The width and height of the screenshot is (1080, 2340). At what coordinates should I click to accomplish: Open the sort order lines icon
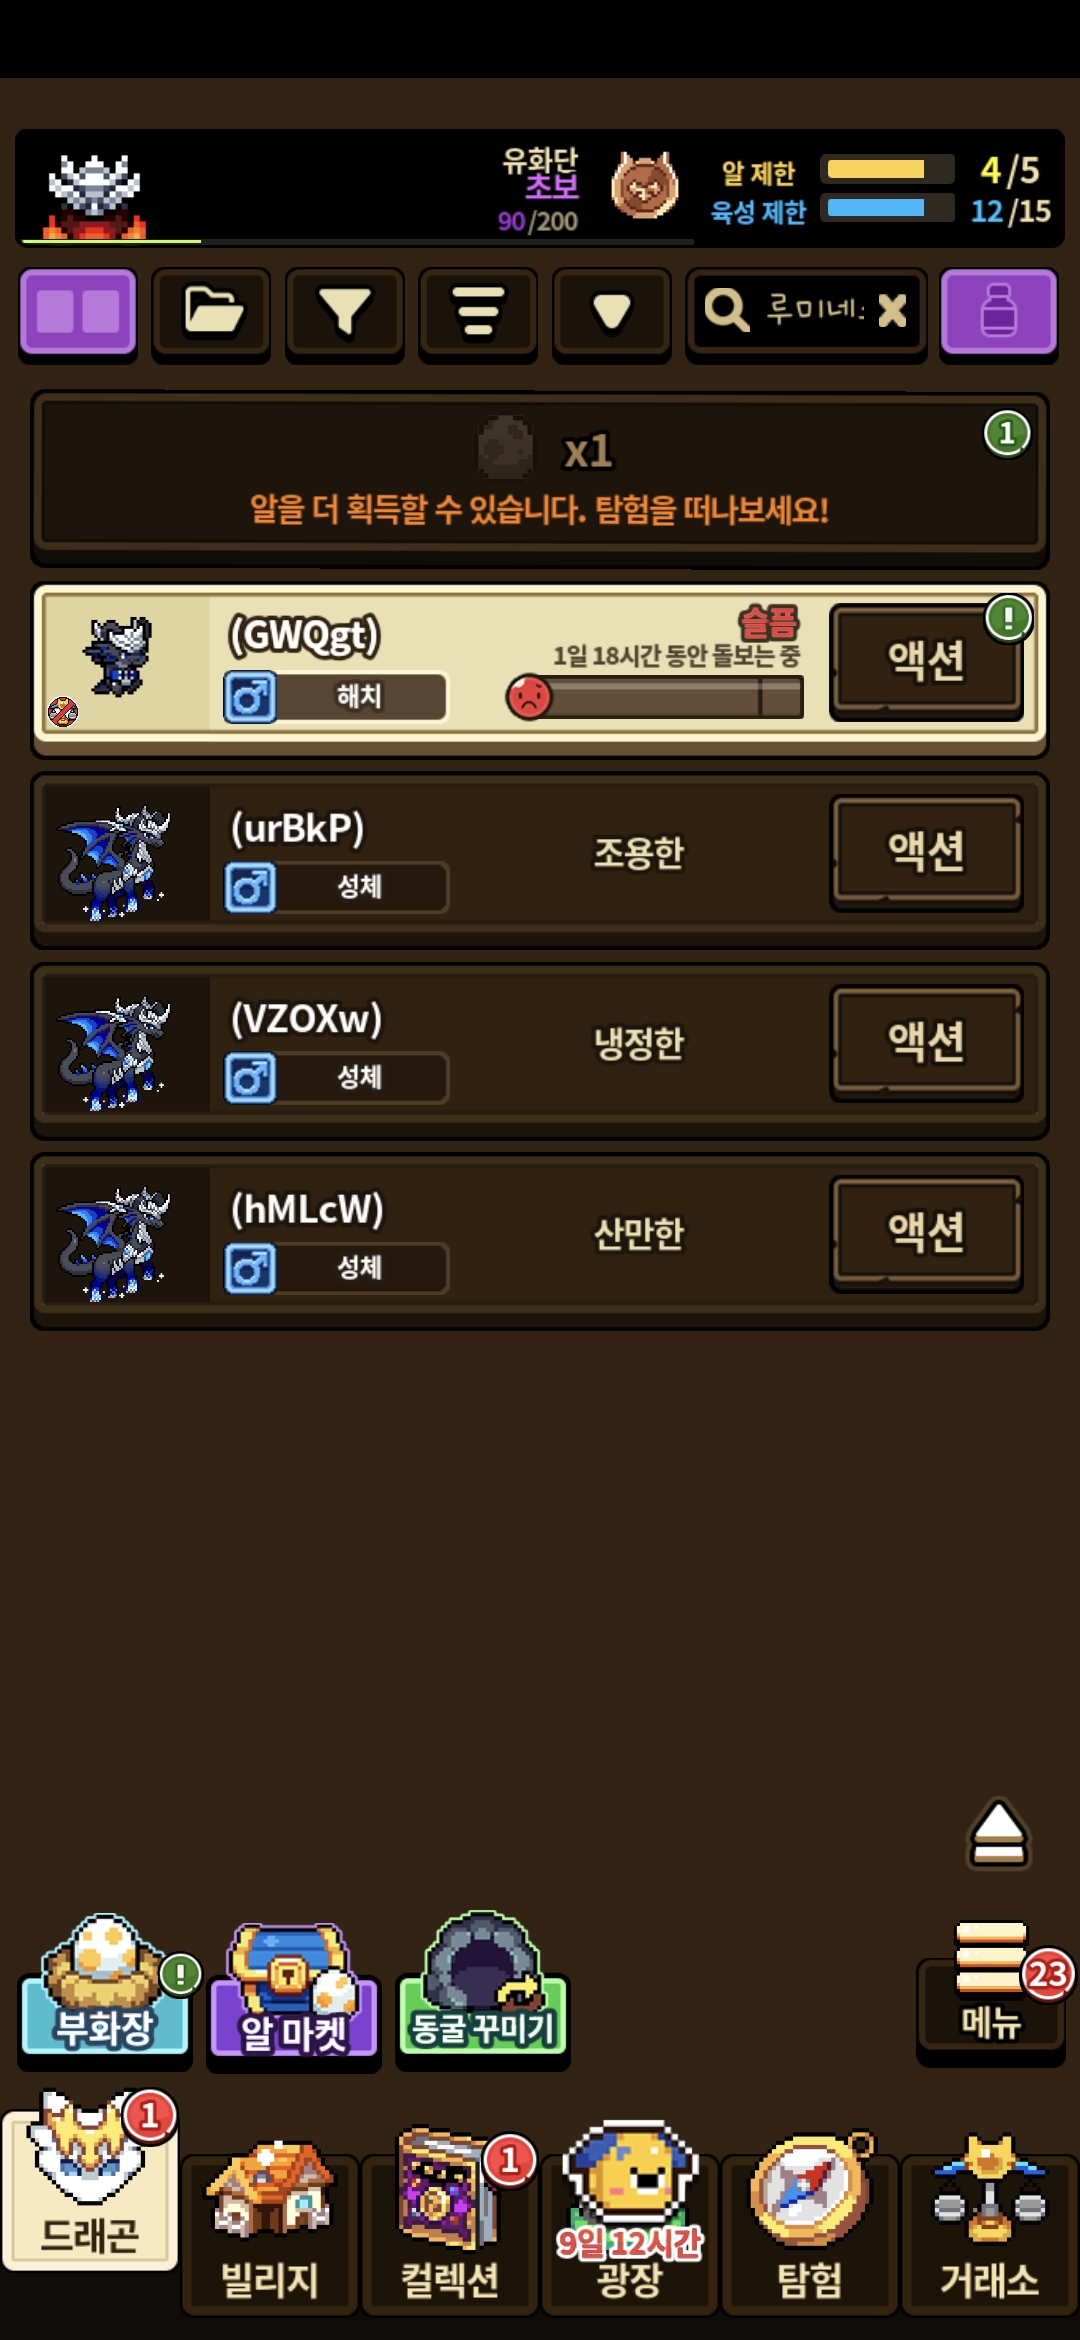(x=478, y=311)
